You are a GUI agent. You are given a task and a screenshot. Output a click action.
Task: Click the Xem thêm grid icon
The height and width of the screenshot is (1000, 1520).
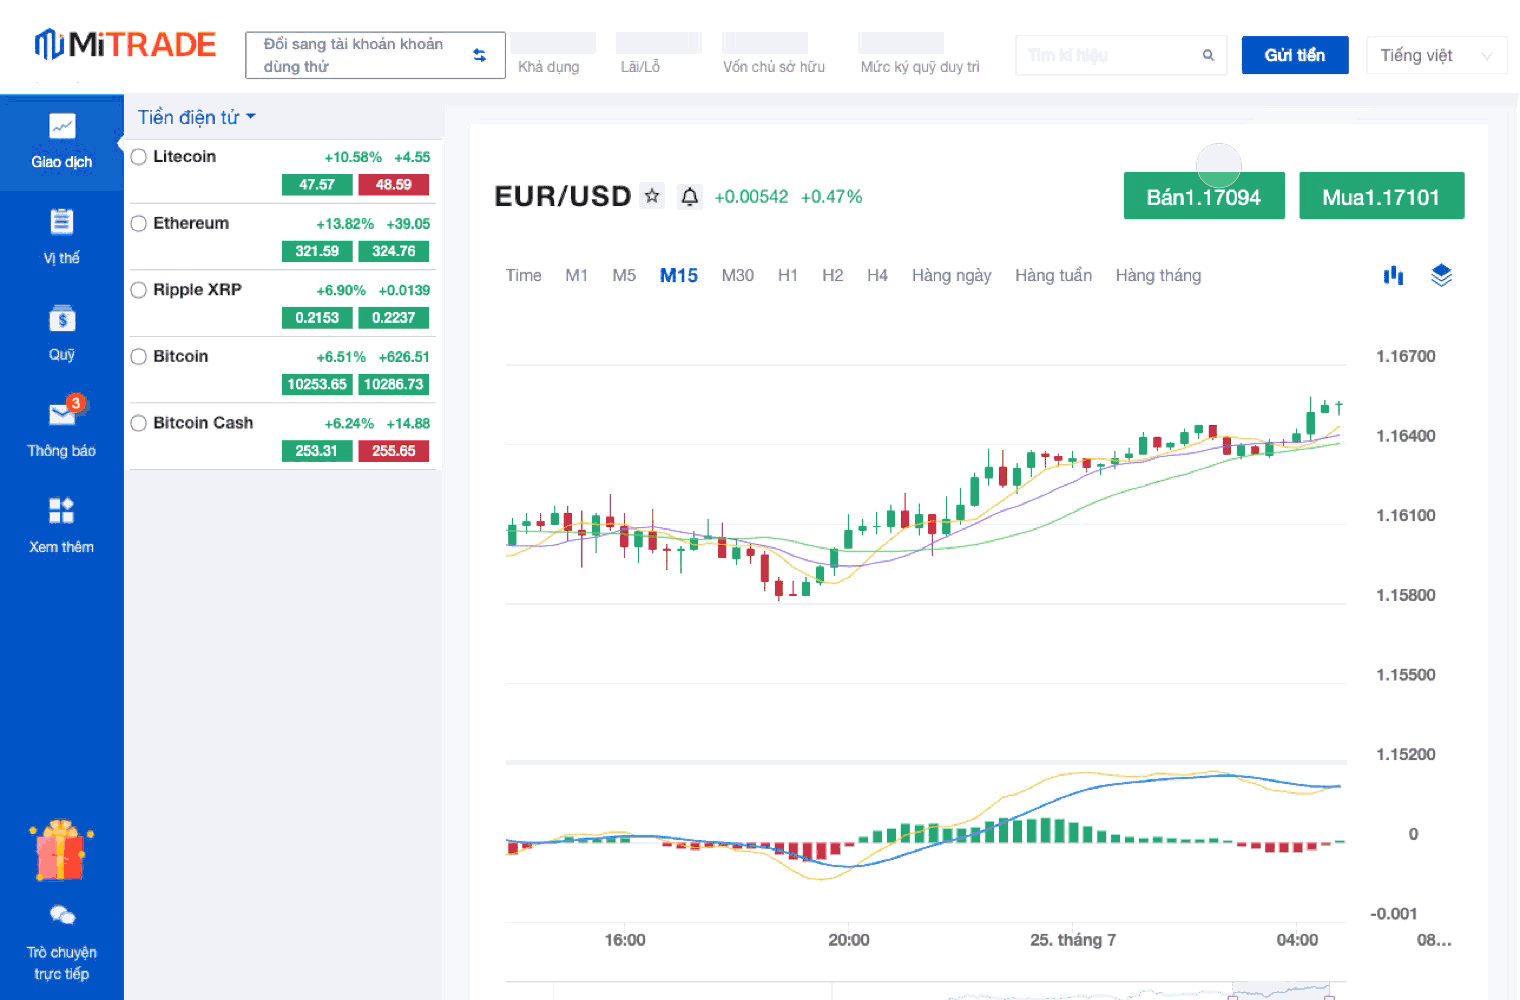click(62, 511)
